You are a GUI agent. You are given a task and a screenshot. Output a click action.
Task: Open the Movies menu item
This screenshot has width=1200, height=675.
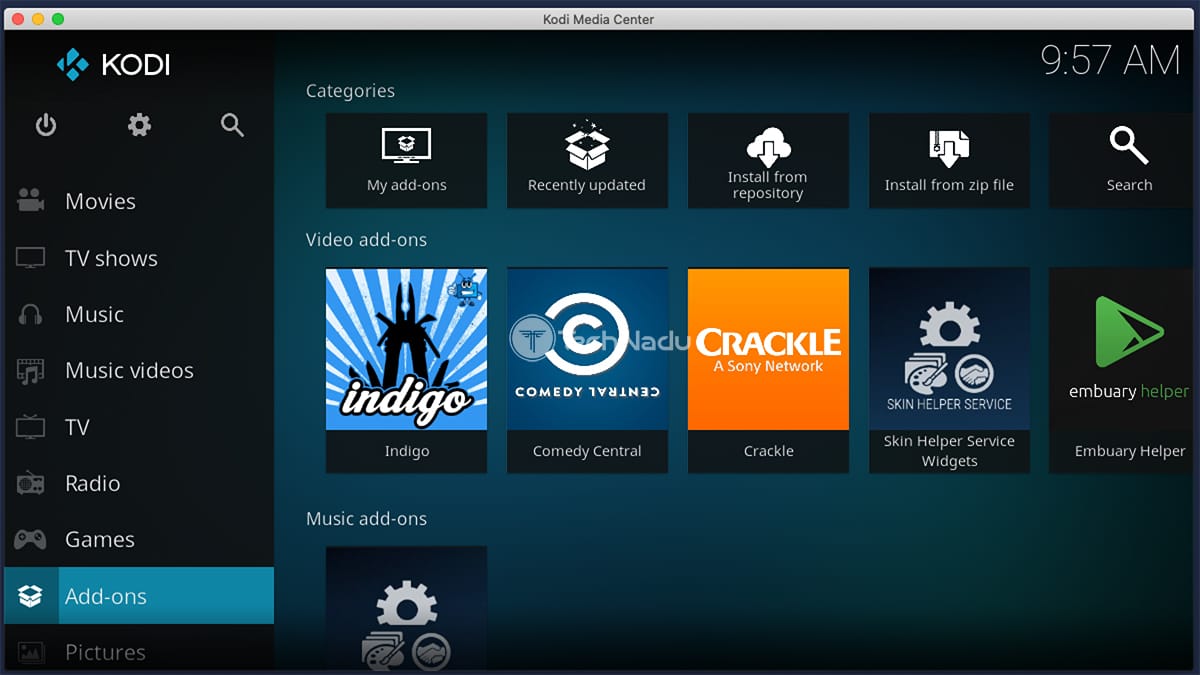(100, 201)
